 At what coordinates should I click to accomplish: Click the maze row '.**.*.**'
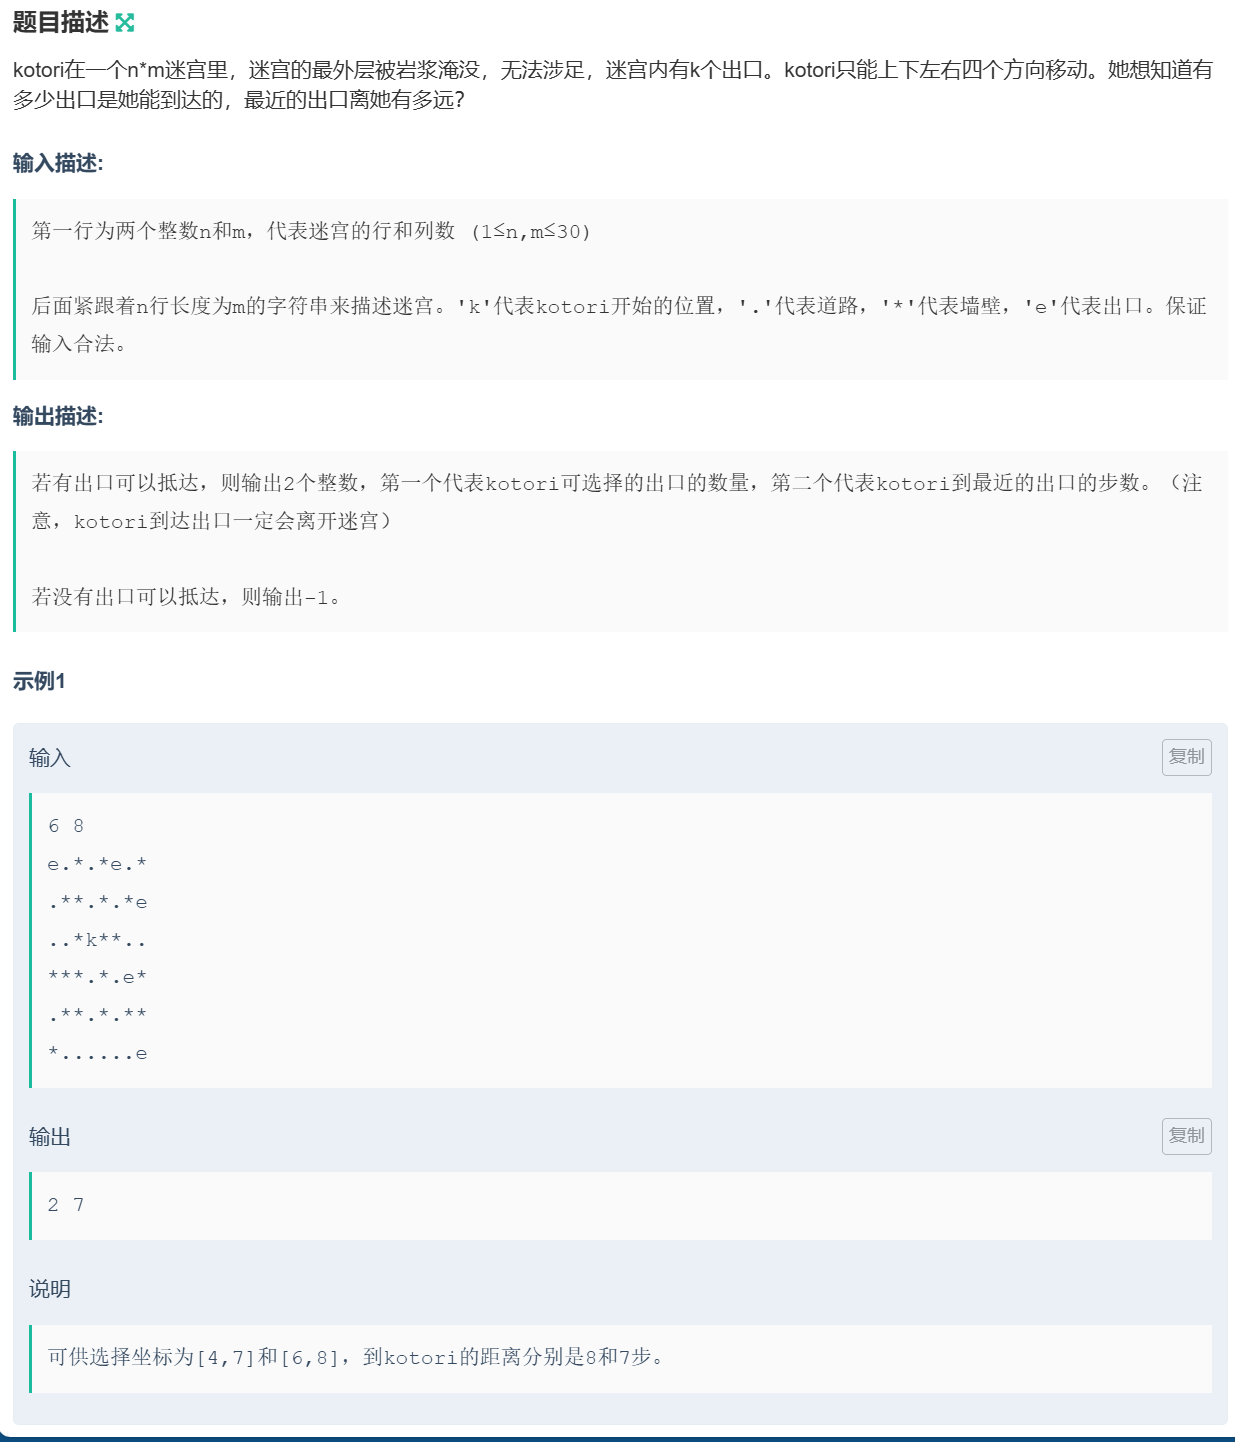click(98, 1015)
